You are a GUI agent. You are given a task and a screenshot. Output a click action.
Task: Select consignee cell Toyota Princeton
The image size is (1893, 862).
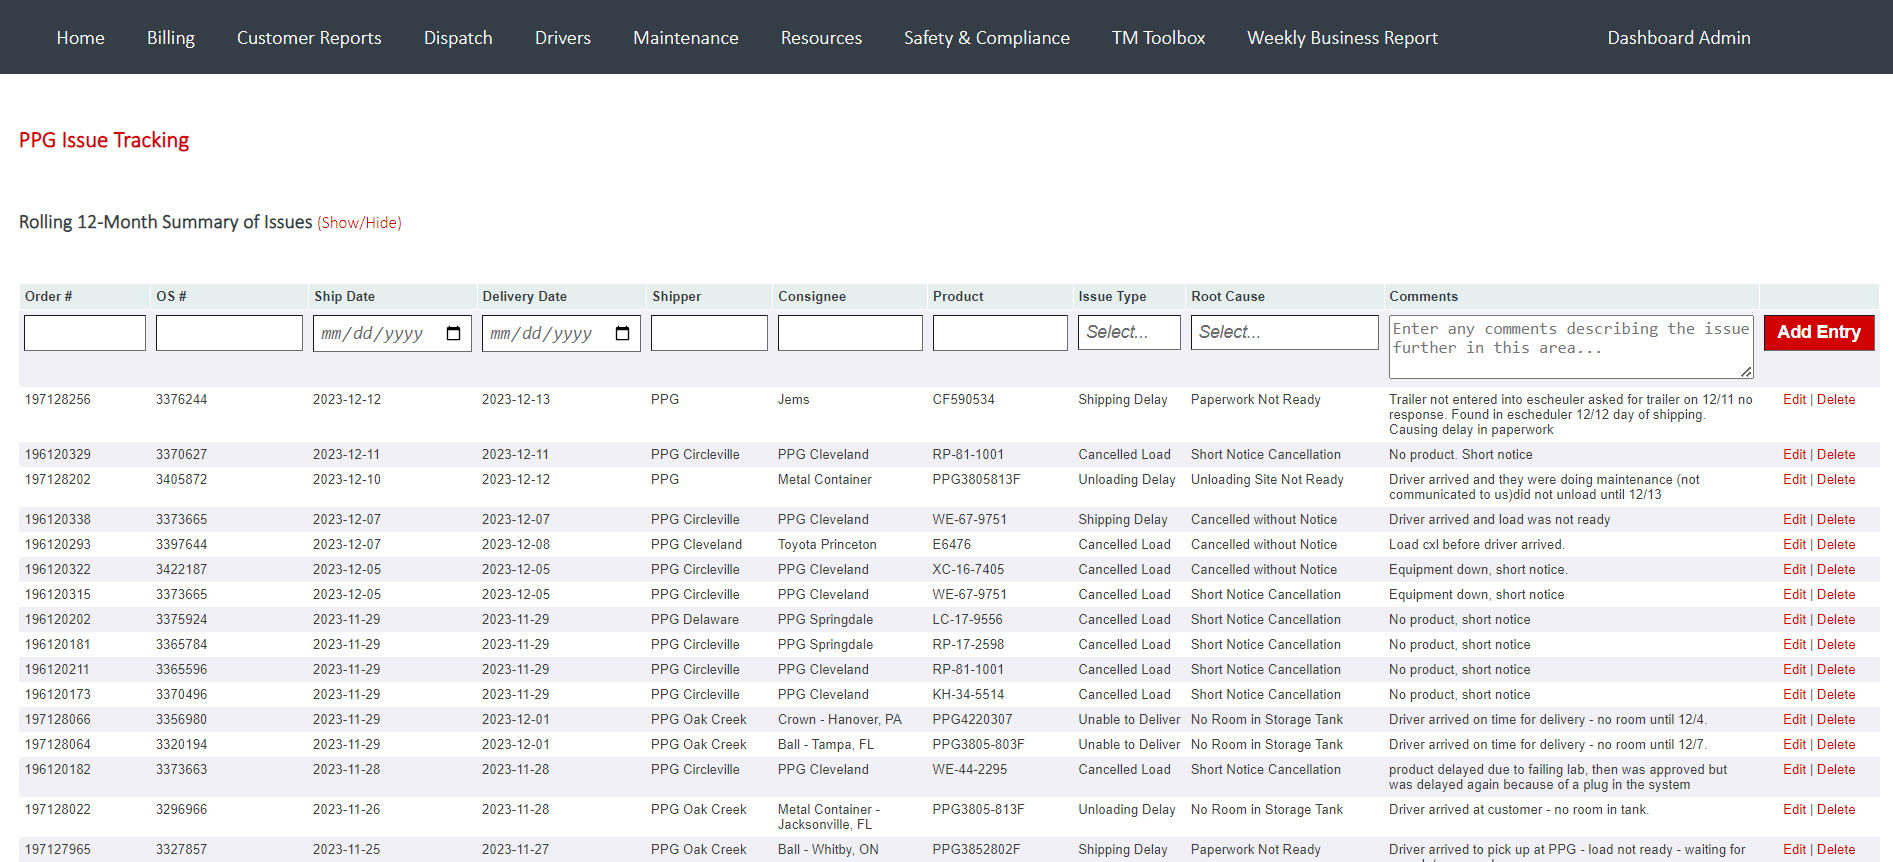(x=827, y=544)
